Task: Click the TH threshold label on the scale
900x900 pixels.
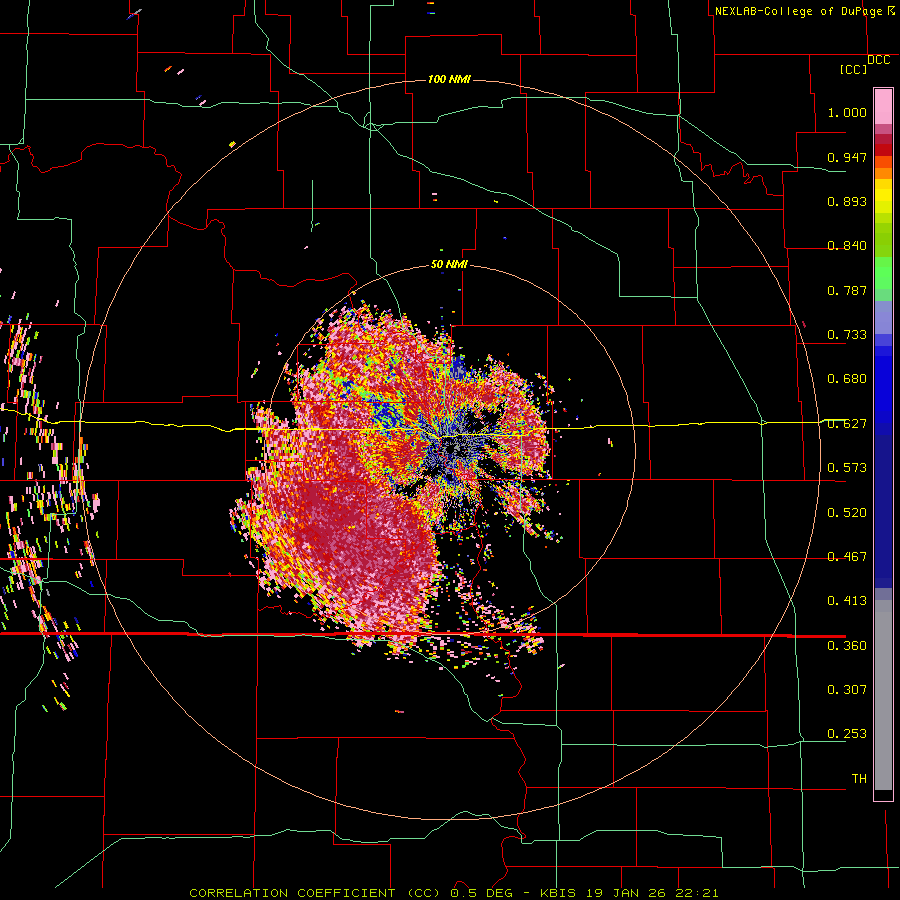Action: coord(859,779)
